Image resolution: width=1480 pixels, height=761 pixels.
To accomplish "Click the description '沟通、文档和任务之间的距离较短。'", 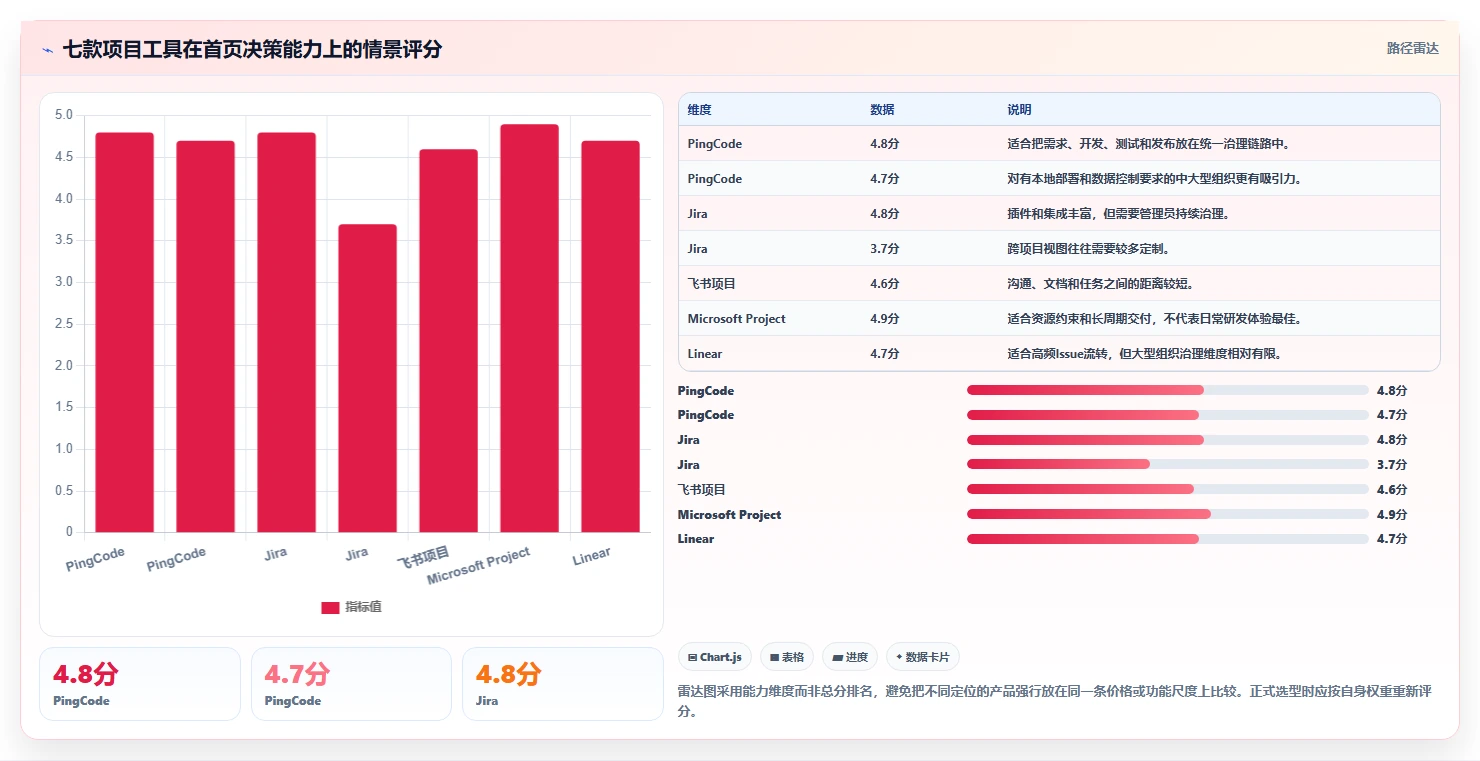I will [x=1101, y=284].
